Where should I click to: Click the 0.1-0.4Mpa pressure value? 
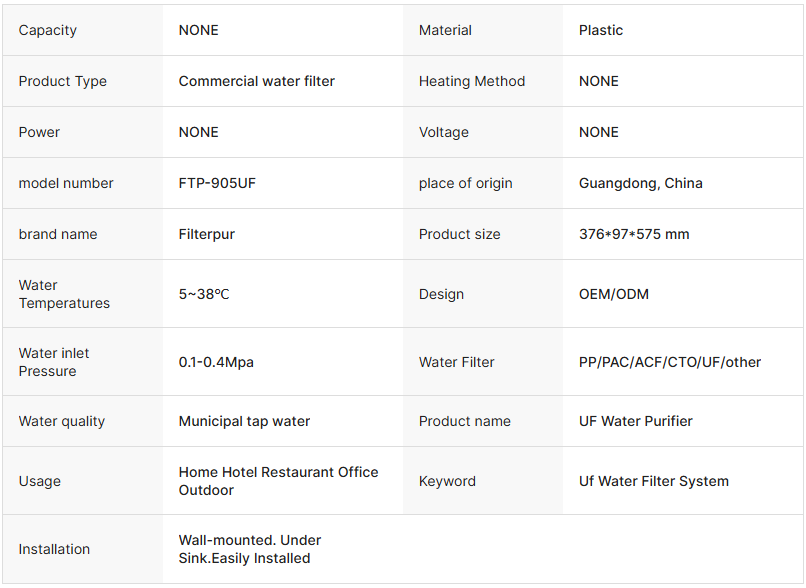tap(215, 362)
